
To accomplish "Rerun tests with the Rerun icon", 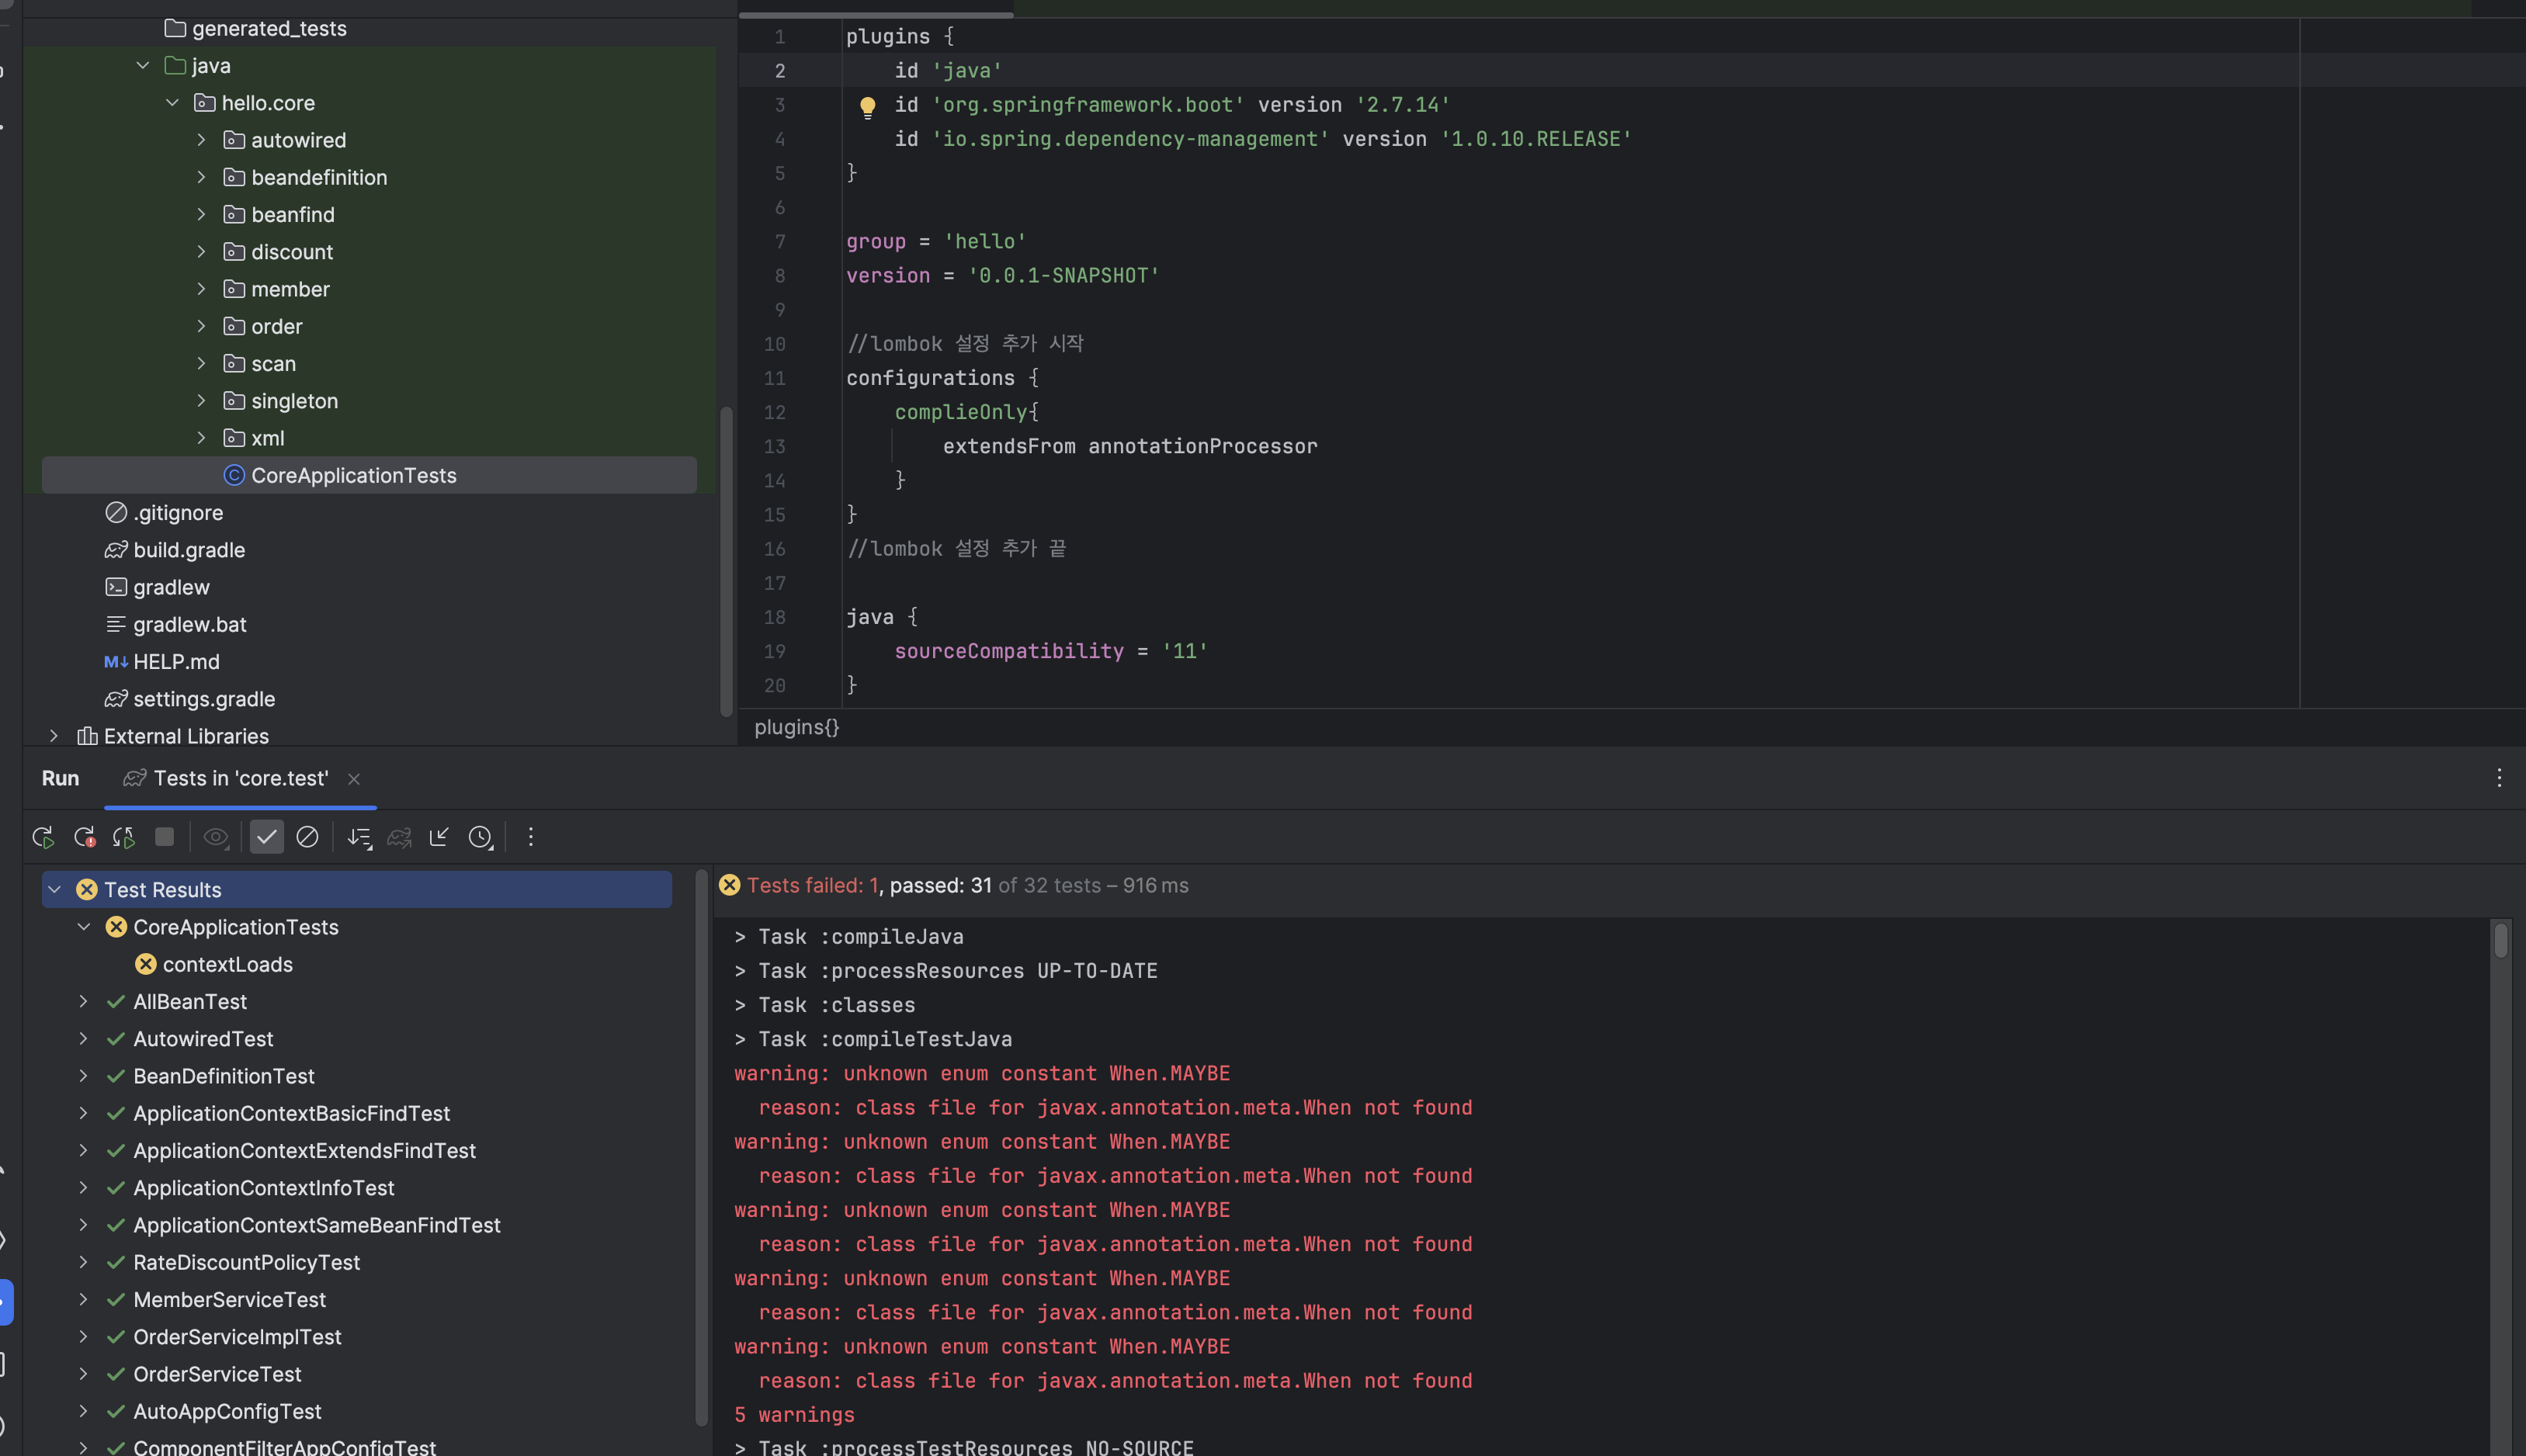I will click(x=43, y=837).
